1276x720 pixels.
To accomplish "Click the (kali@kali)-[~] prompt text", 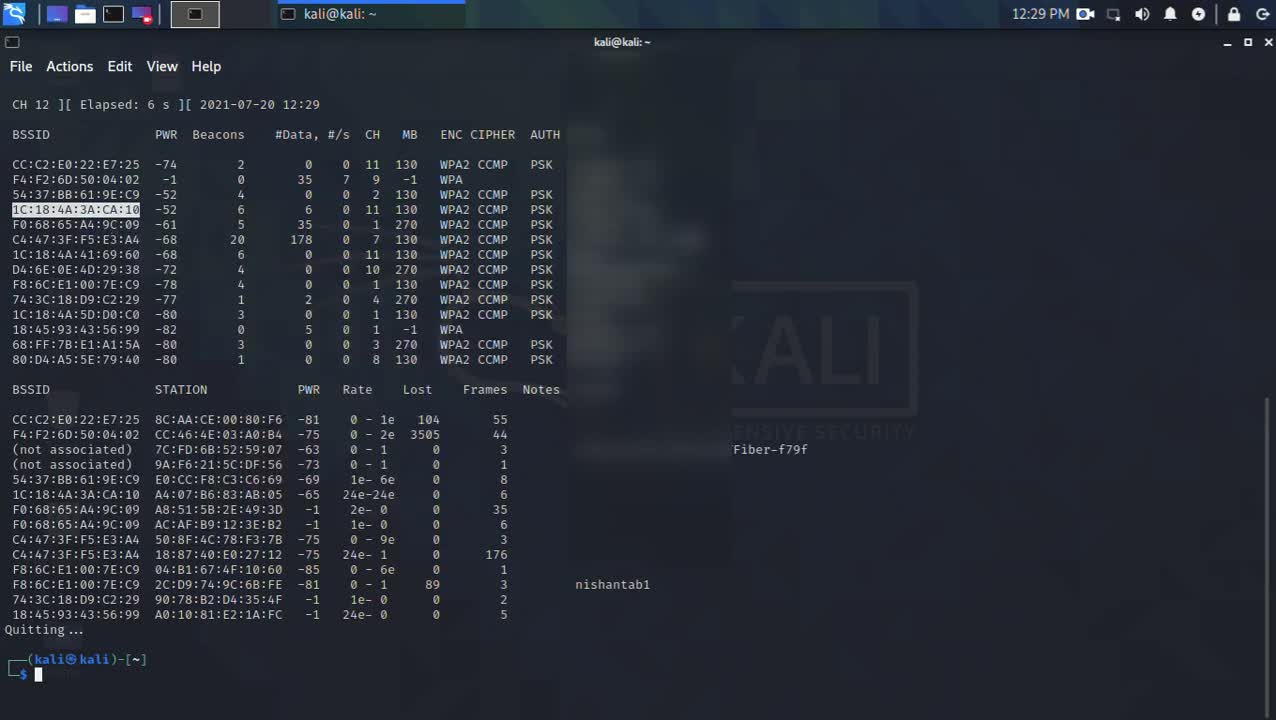I will (87, 660).
